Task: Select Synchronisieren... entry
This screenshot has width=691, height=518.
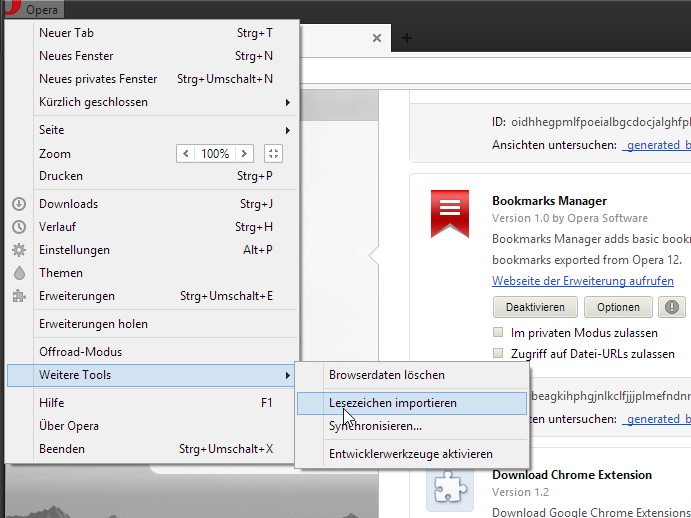Action: coord(412,426)
